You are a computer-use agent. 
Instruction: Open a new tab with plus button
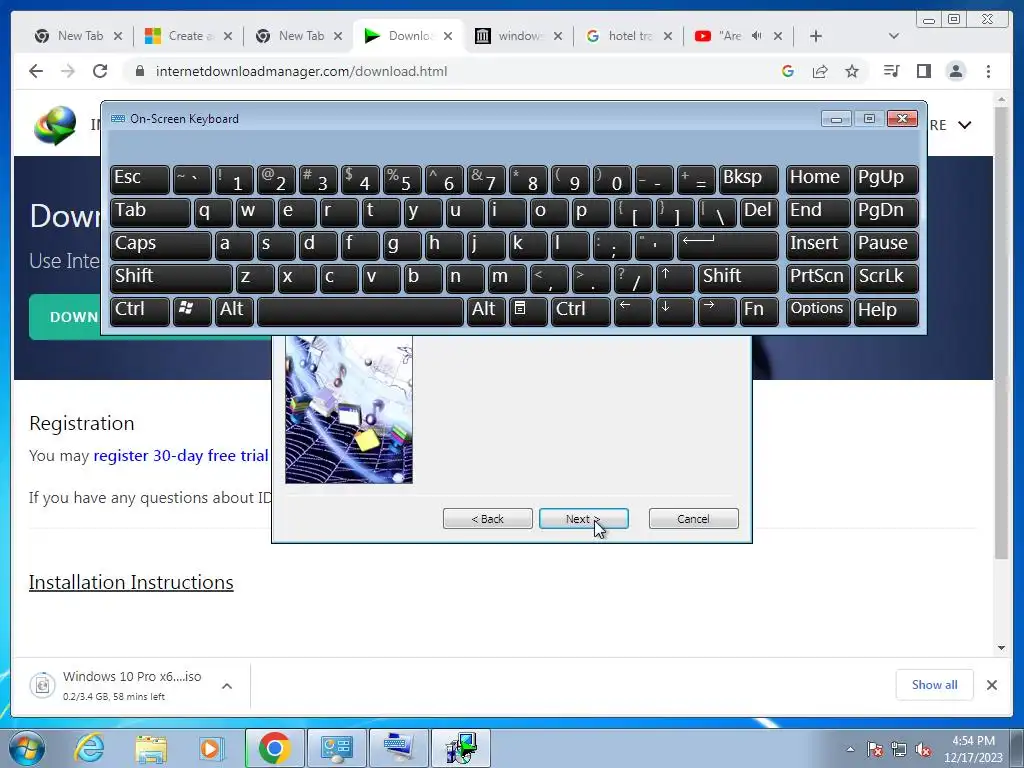coord(816,36)
